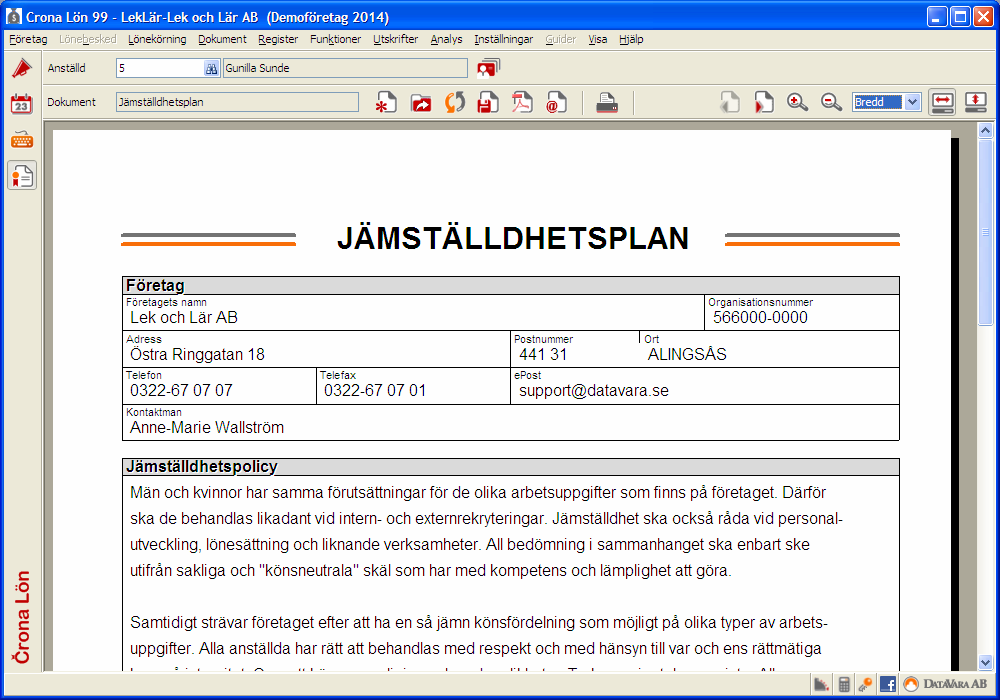Click the orange keyboard icon in sidebar
This screenshot has width=1000, height=700.
click(x=22, y=140)
